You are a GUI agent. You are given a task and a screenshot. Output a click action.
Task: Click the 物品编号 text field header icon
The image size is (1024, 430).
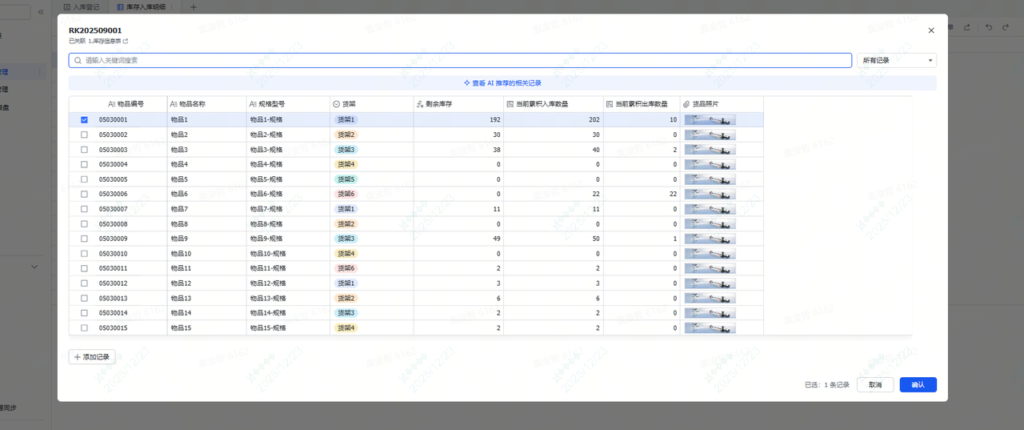click(x=111, y=103)
